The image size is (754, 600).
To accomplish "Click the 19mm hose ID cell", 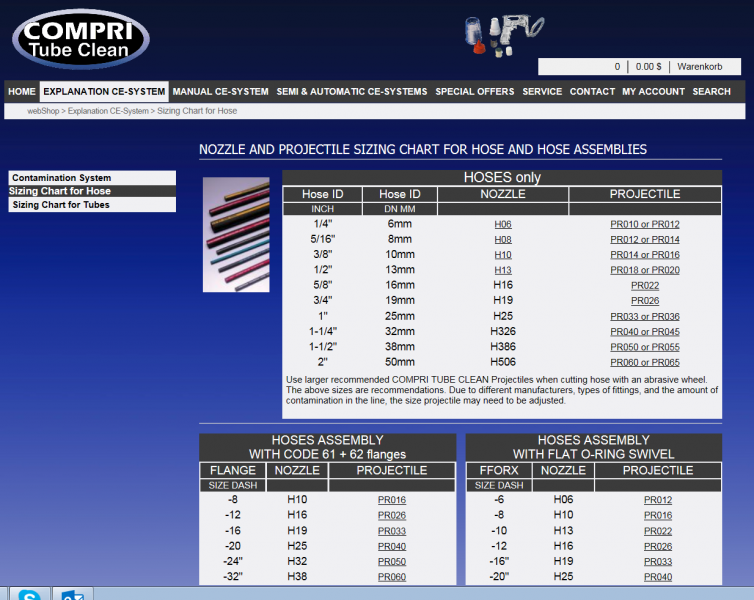I will (400, 300).
